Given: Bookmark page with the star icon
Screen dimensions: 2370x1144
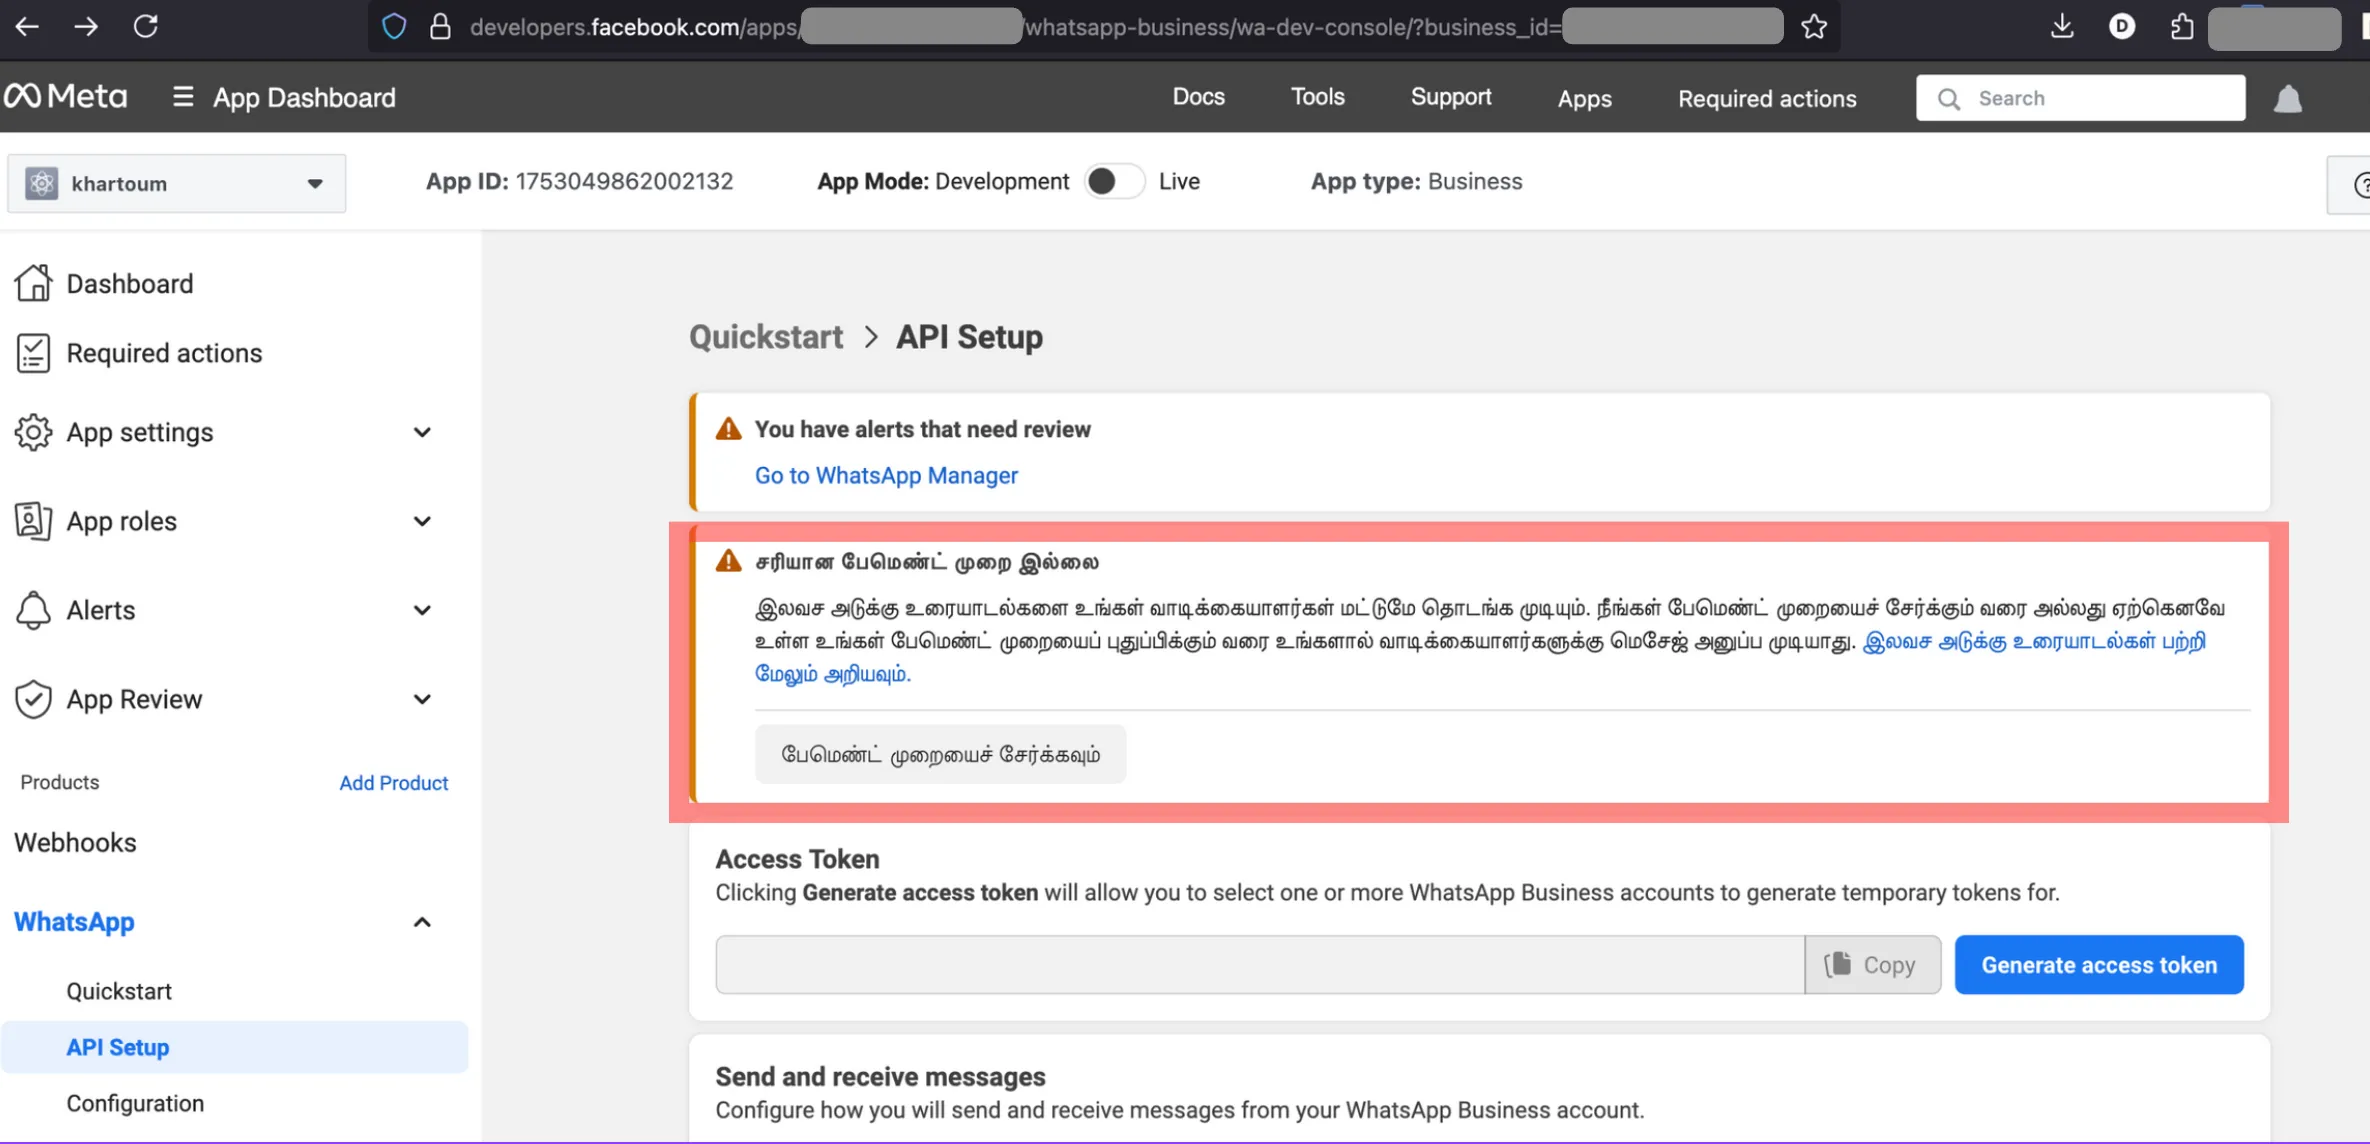Looking at the screenshot, I should point(1814,27).
